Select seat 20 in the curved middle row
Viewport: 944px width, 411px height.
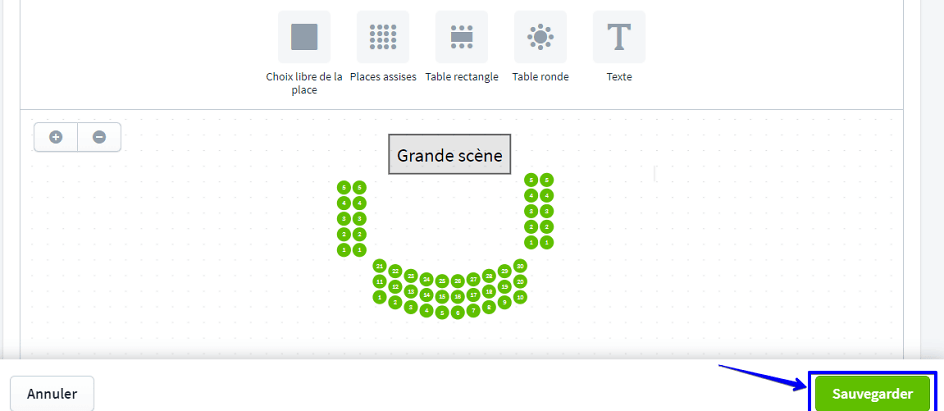520,282
